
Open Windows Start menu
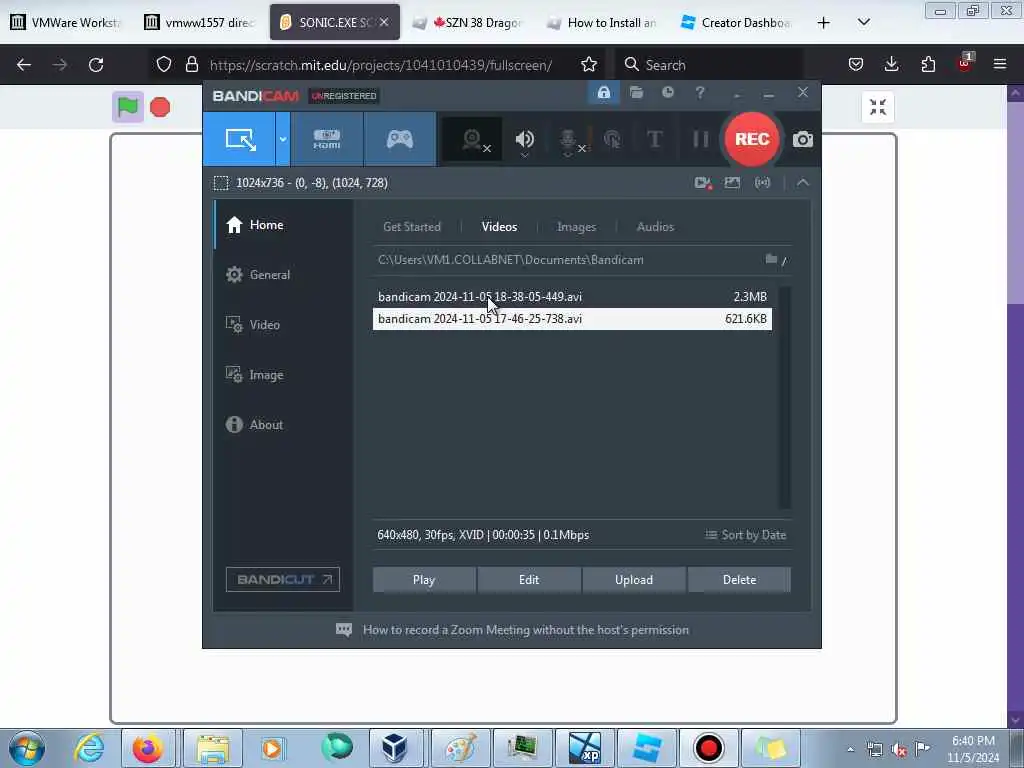(x=27, y=748)
